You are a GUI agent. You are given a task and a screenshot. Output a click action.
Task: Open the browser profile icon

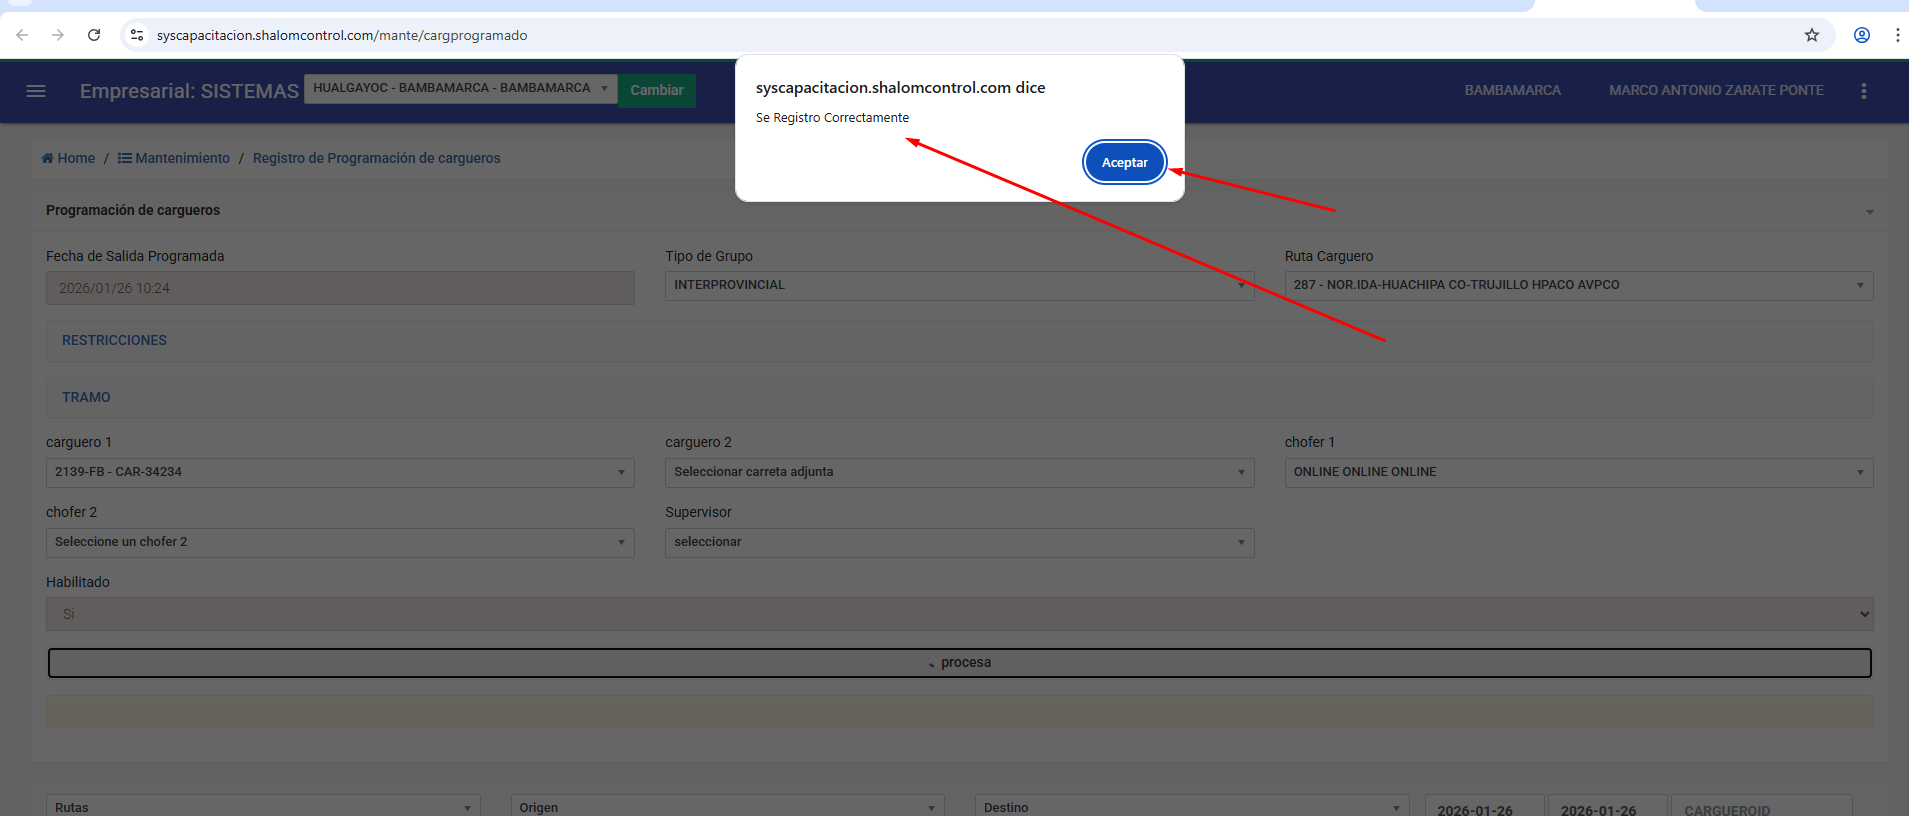(x=1861, y=35)
